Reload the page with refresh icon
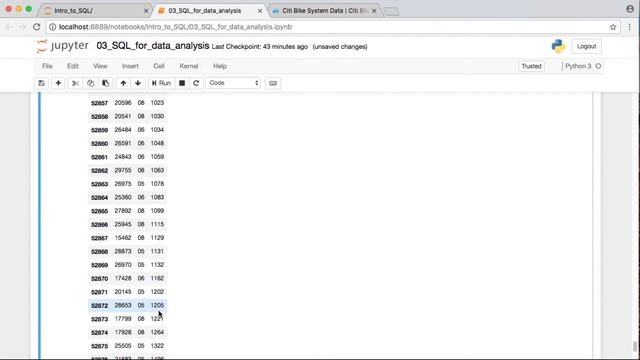 pos(36,27)
